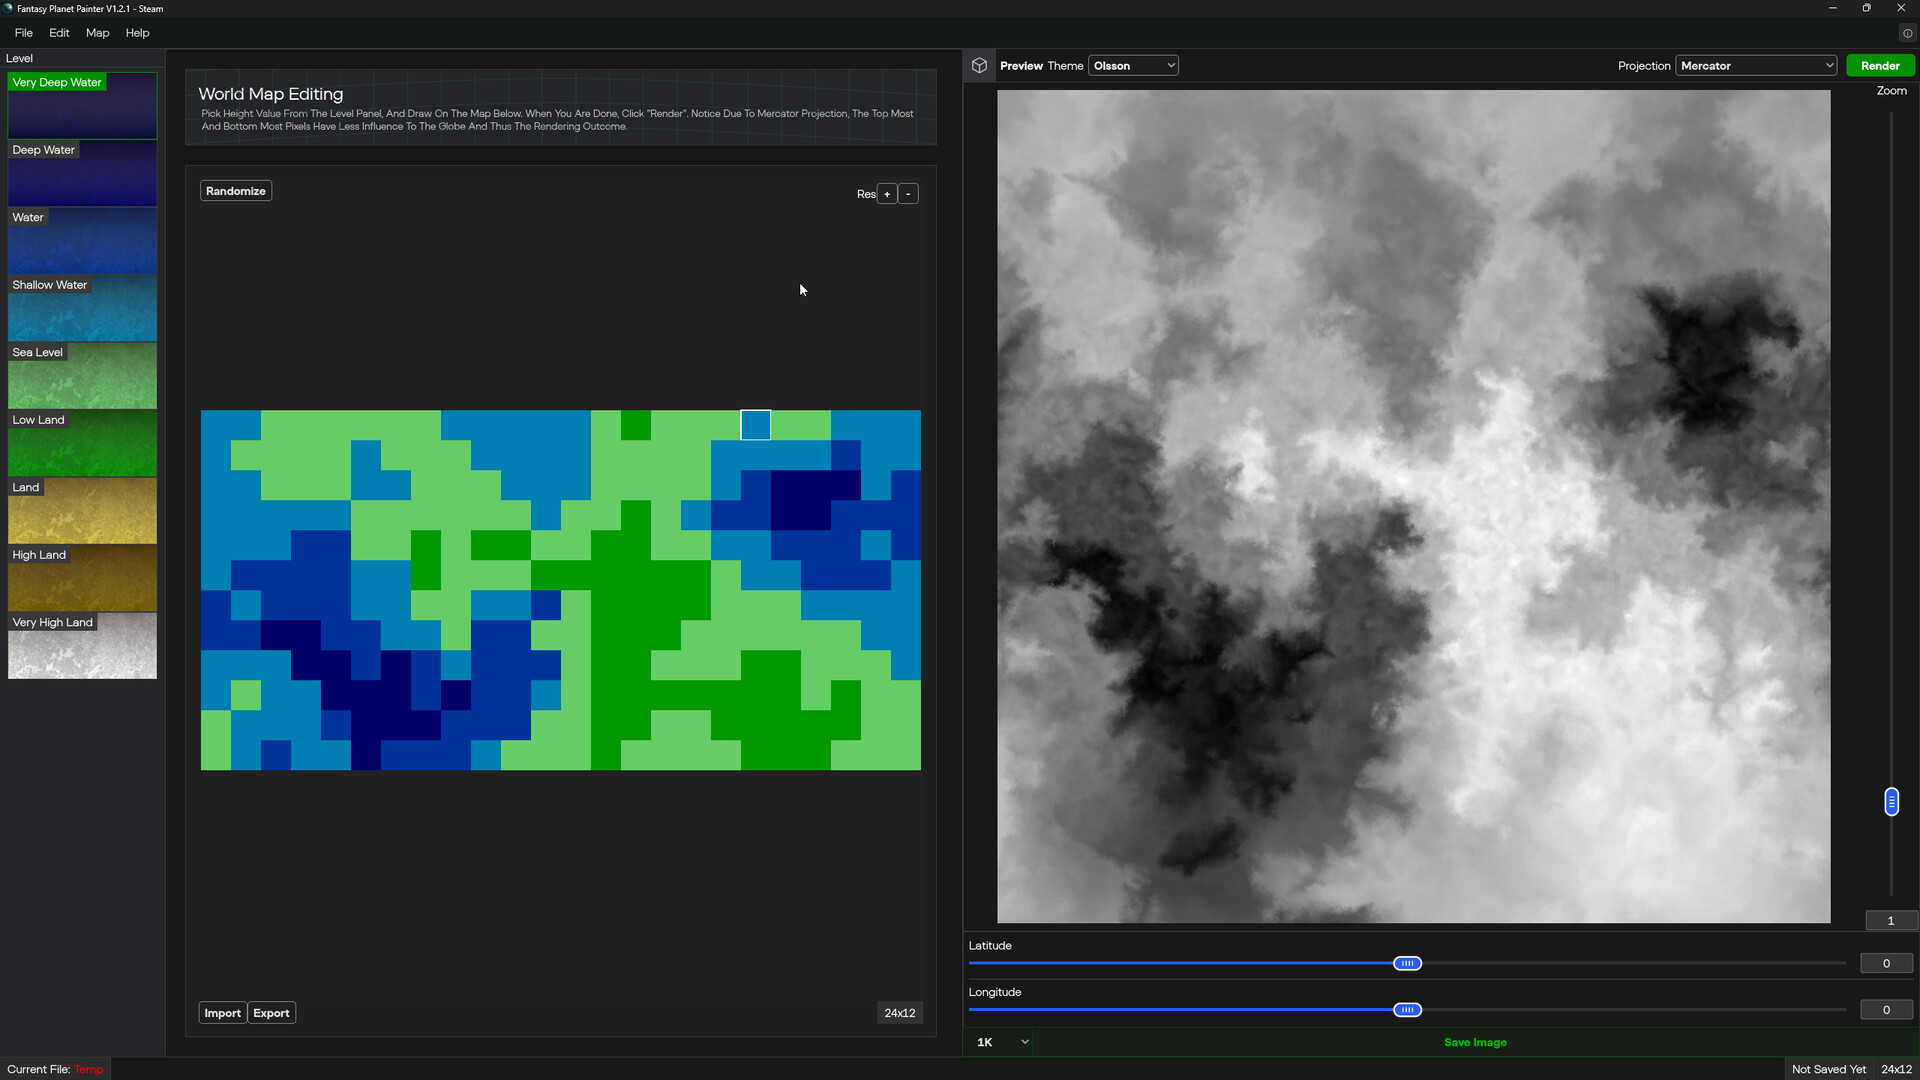The width and height of the screenshot is (1920, 1080).
Task: Pick the Shallow Water height level
Action: pyautogui.click(x=82, y=309)
